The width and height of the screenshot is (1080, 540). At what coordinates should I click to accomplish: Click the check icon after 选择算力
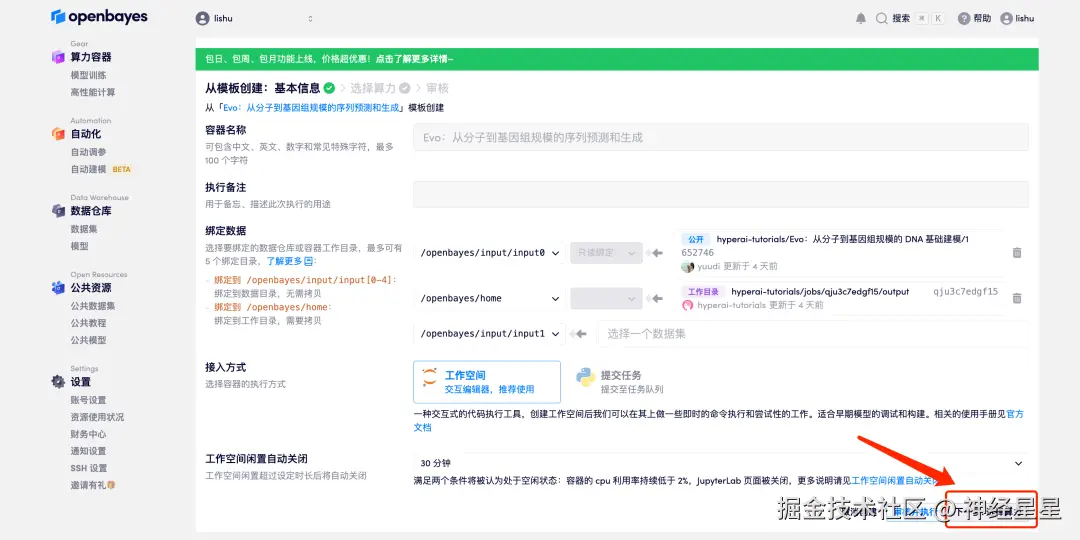[404, 88]
